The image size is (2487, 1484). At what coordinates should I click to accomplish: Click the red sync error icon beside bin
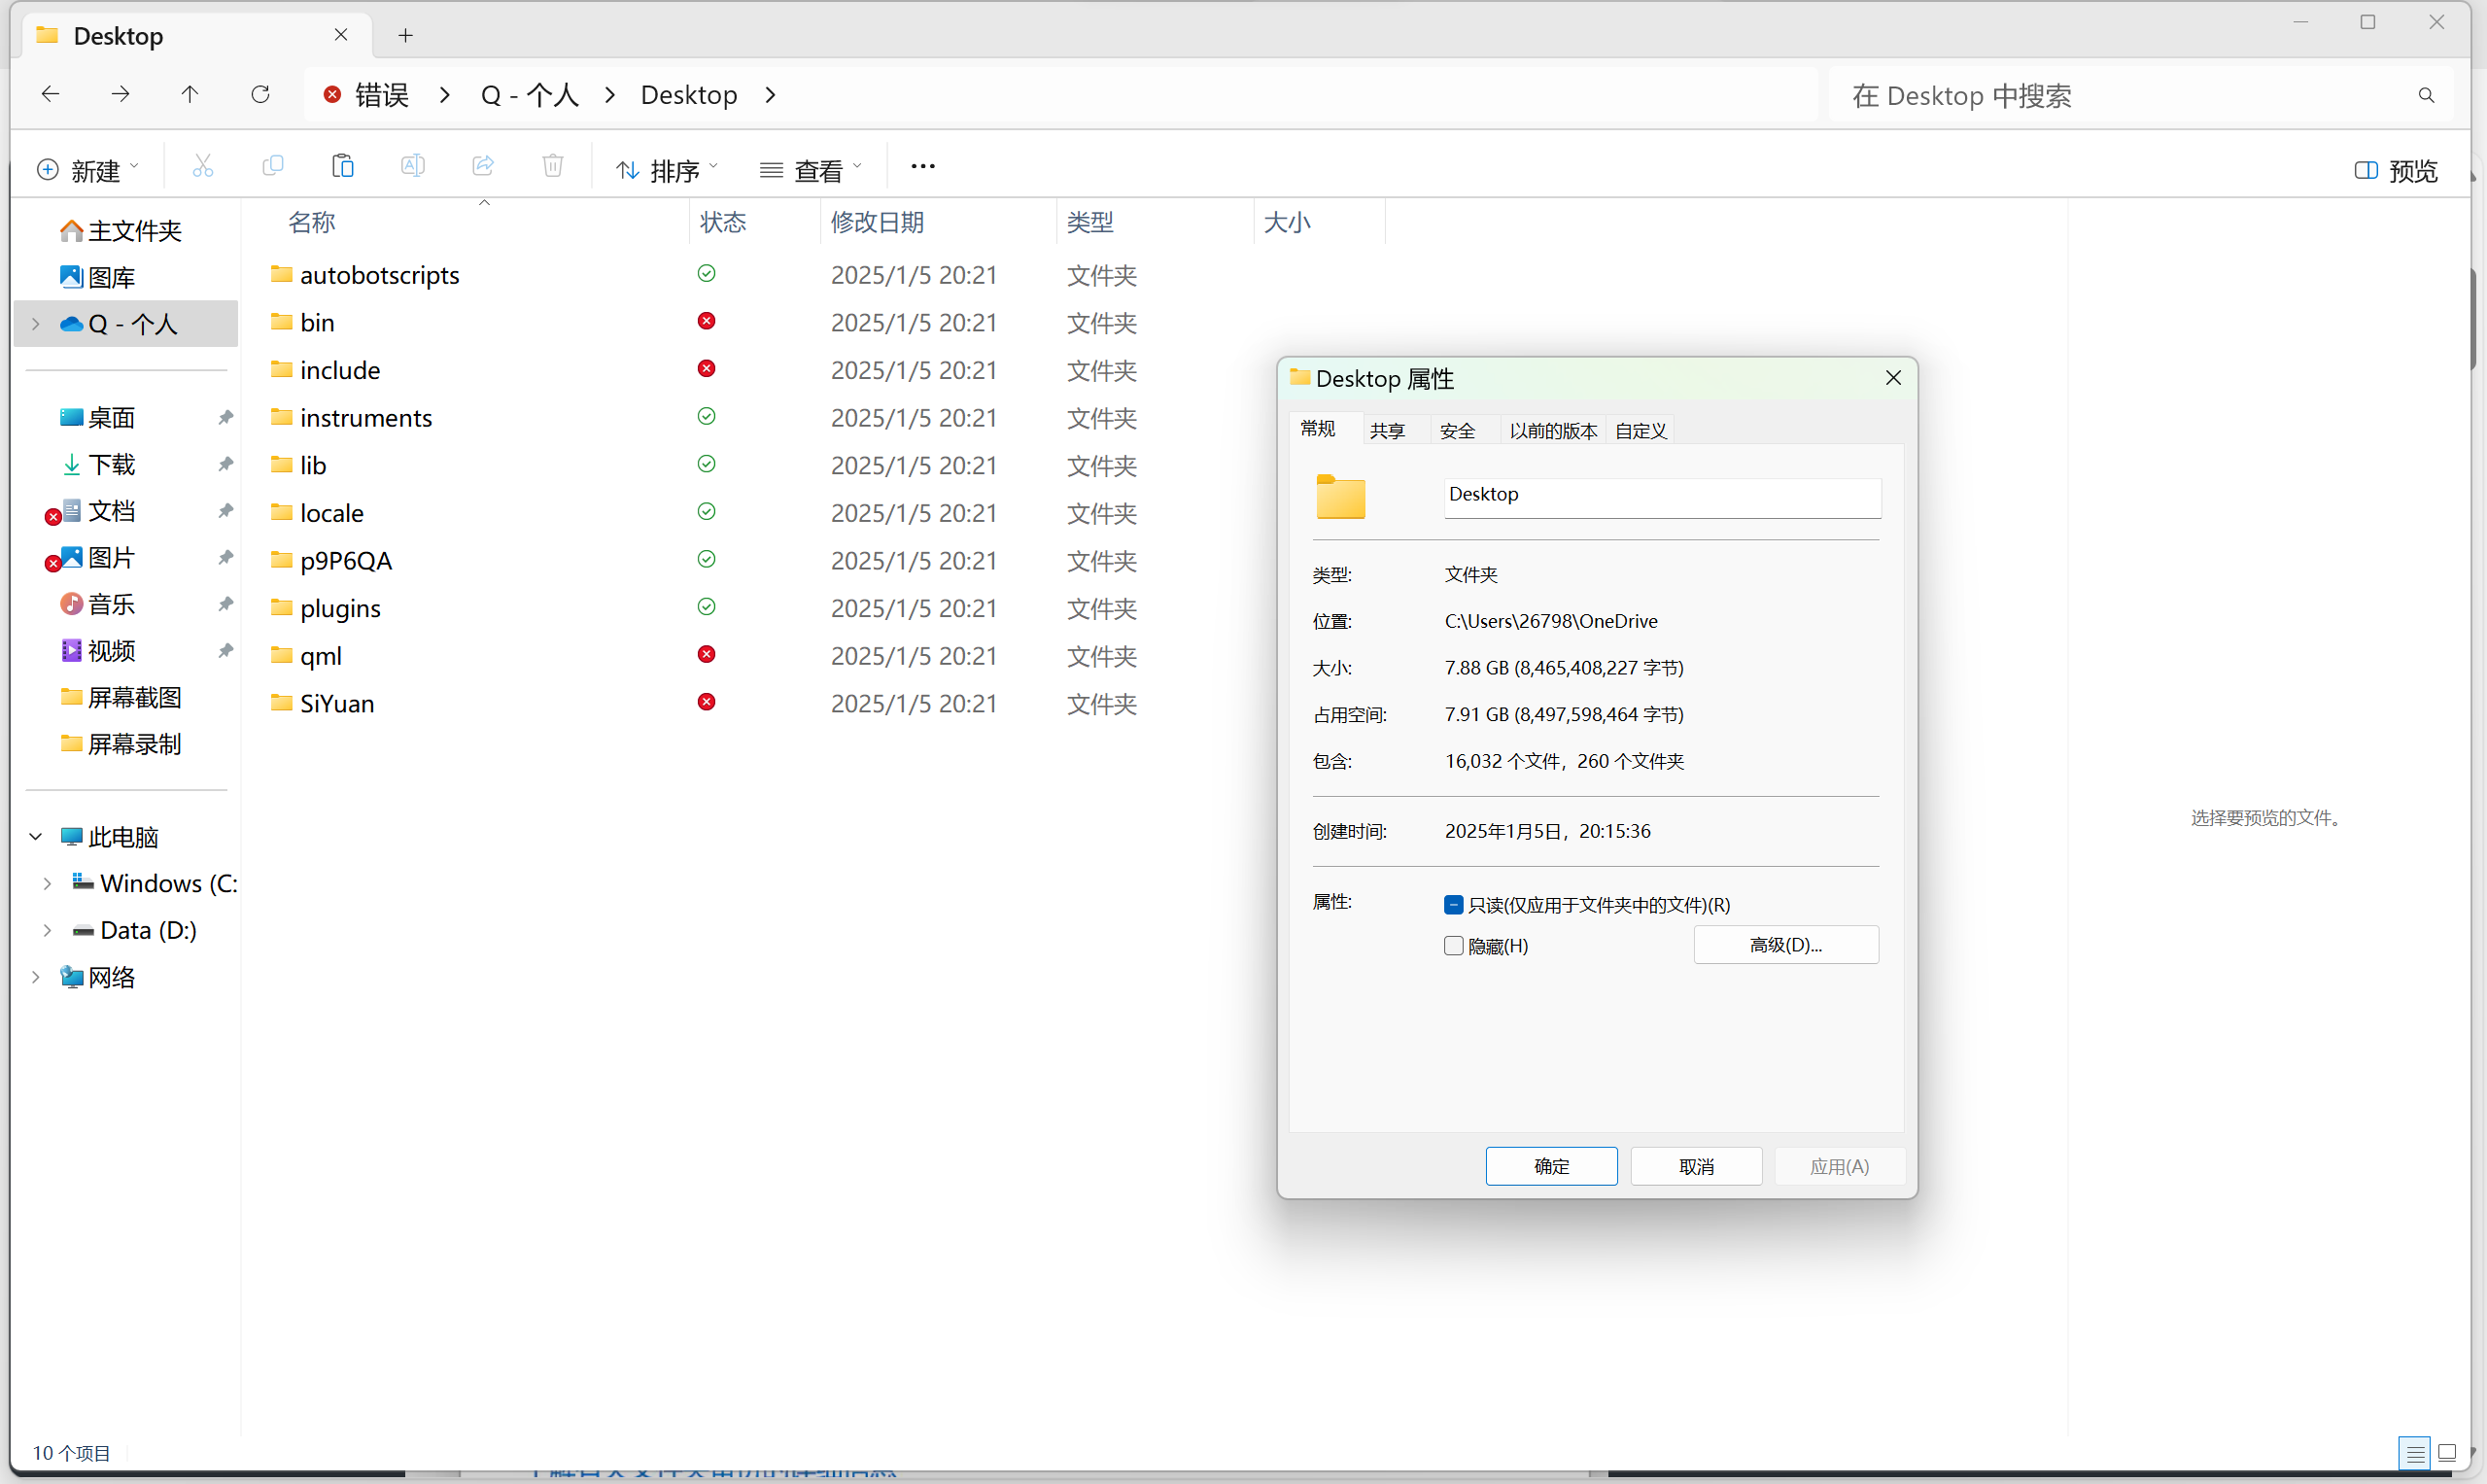point(706,321)
